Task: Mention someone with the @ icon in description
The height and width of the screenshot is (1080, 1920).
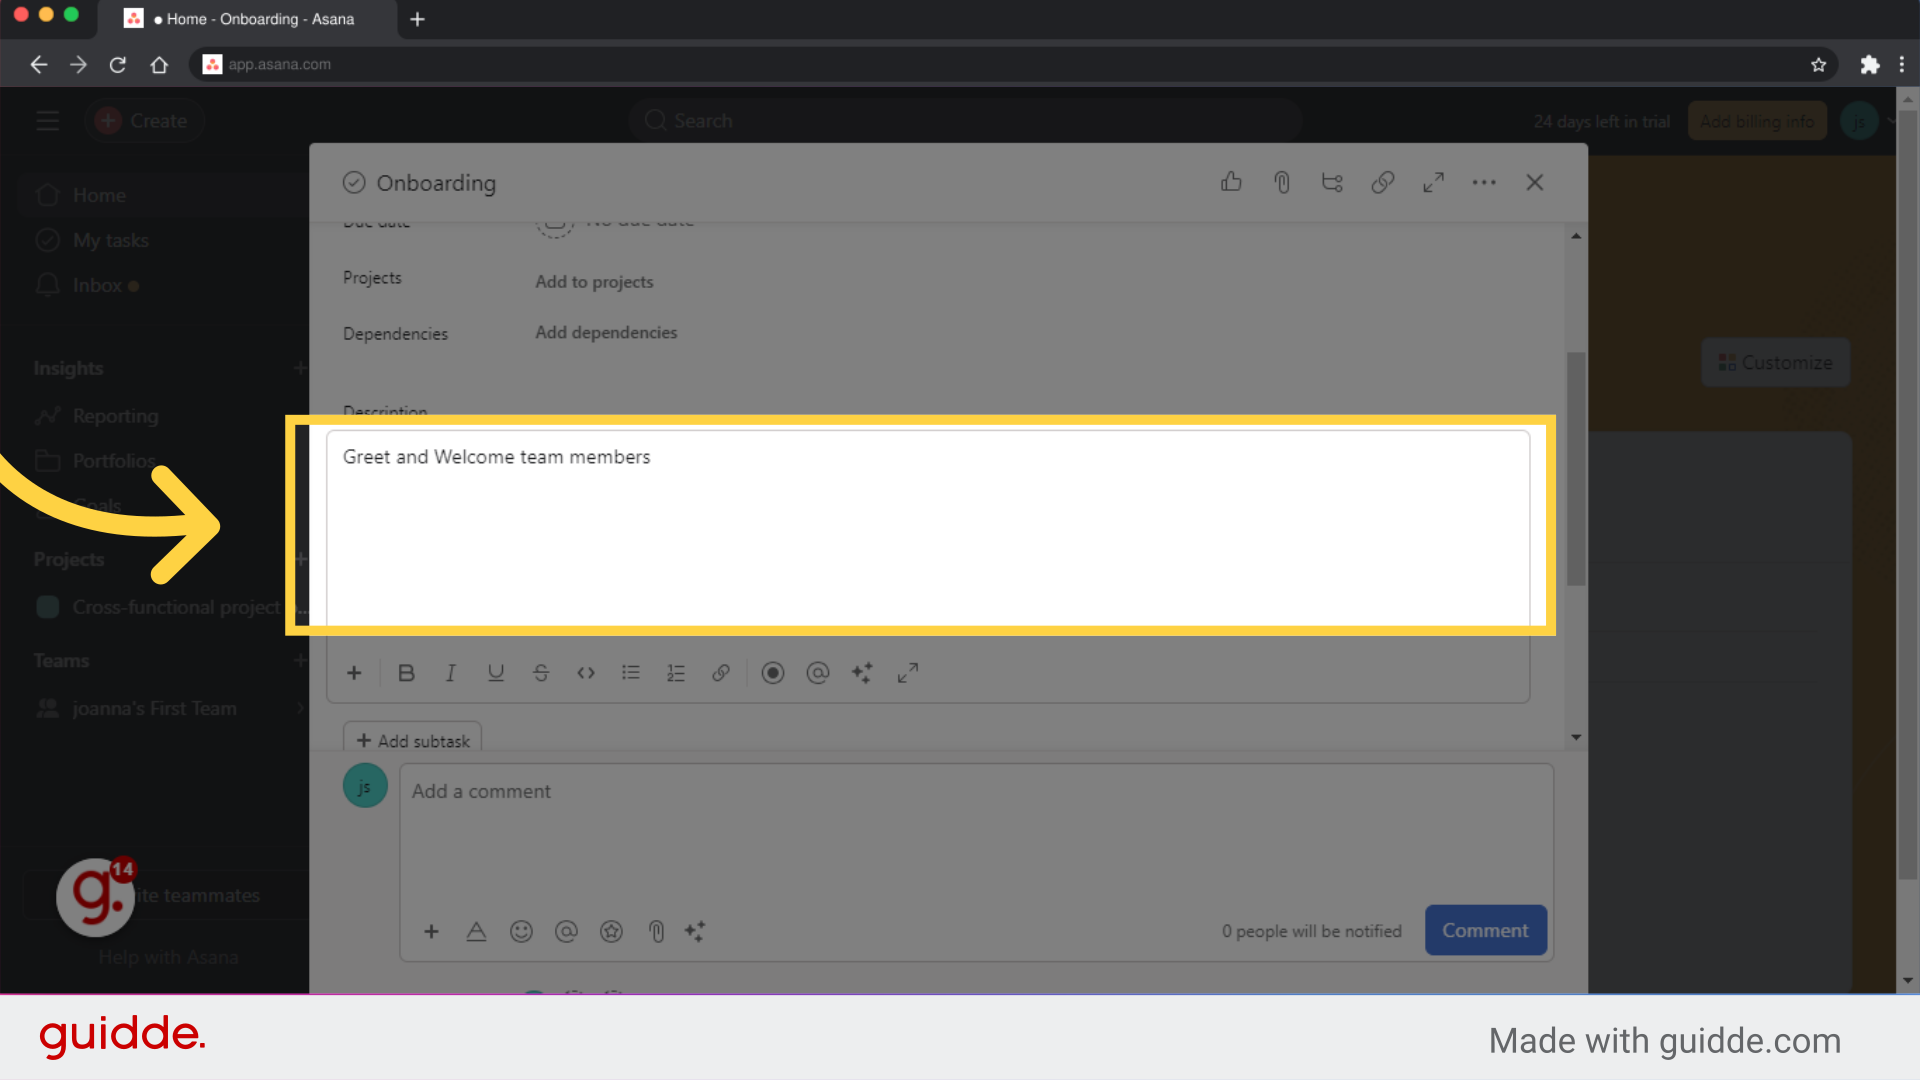Action: (818, 673)
